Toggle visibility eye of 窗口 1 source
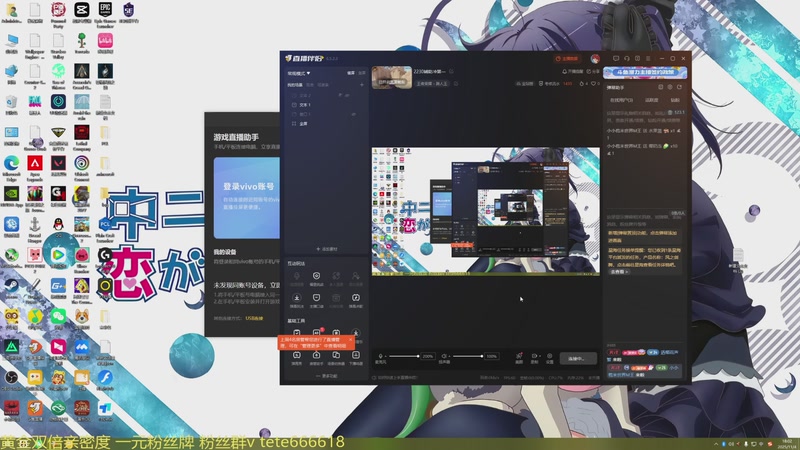The width and height of the screenshot is (800, 450). click(353, 114)
